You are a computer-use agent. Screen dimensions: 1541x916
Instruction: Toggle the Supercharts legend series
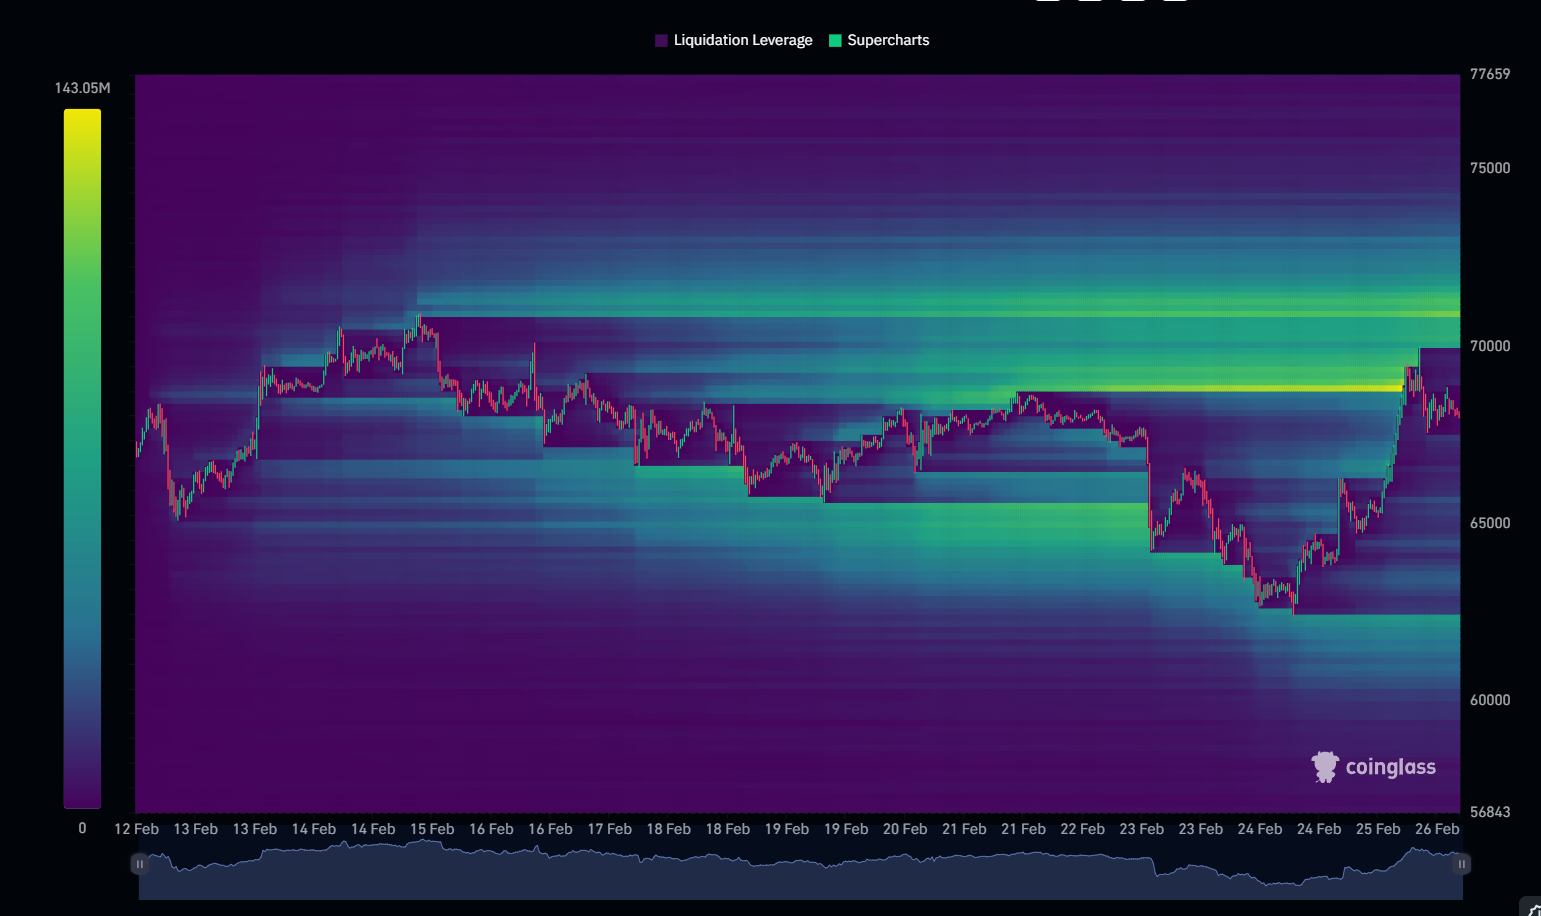click(x=888, y=40)
